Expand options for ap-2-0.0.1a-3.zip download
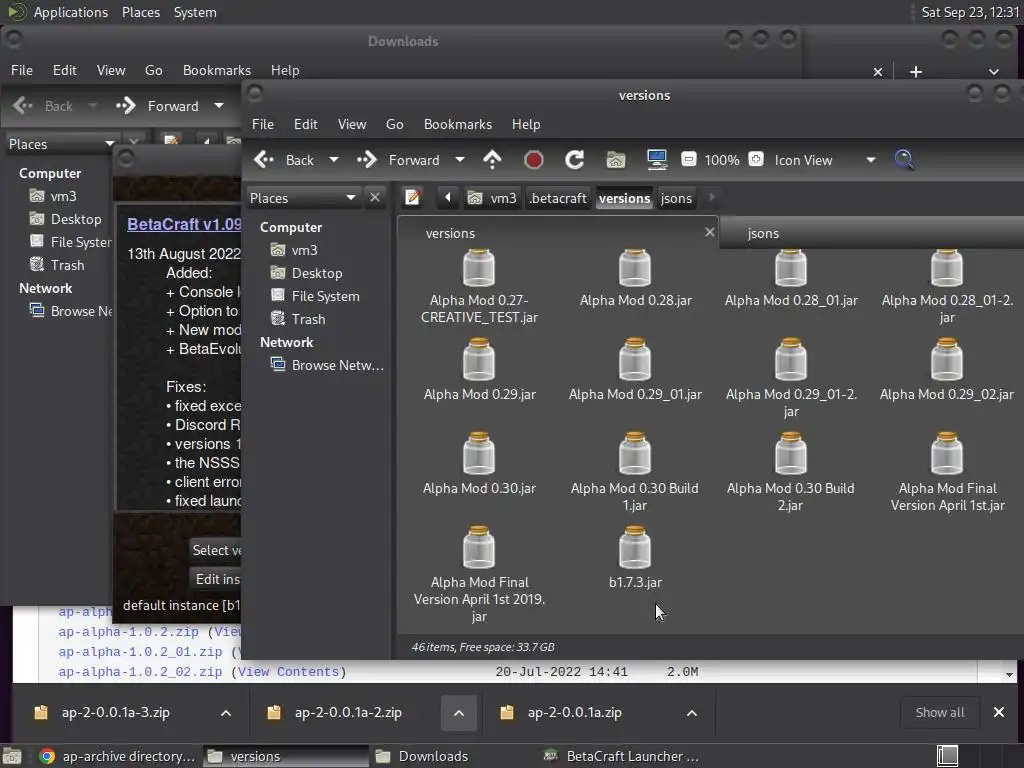1024x768 pixels. click(225, 713)
